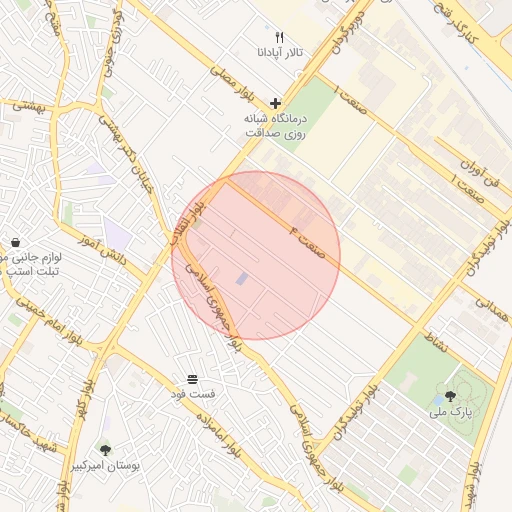Click the صنعت ۴ street label inside circle

pyautogui.click(x=307, y=242)
